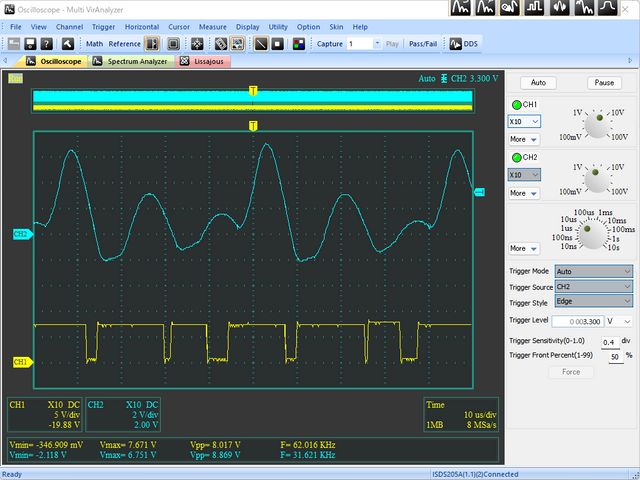Open the Measure menu
The height and width of the screenshot is (480, 640).
coord(211,26)
